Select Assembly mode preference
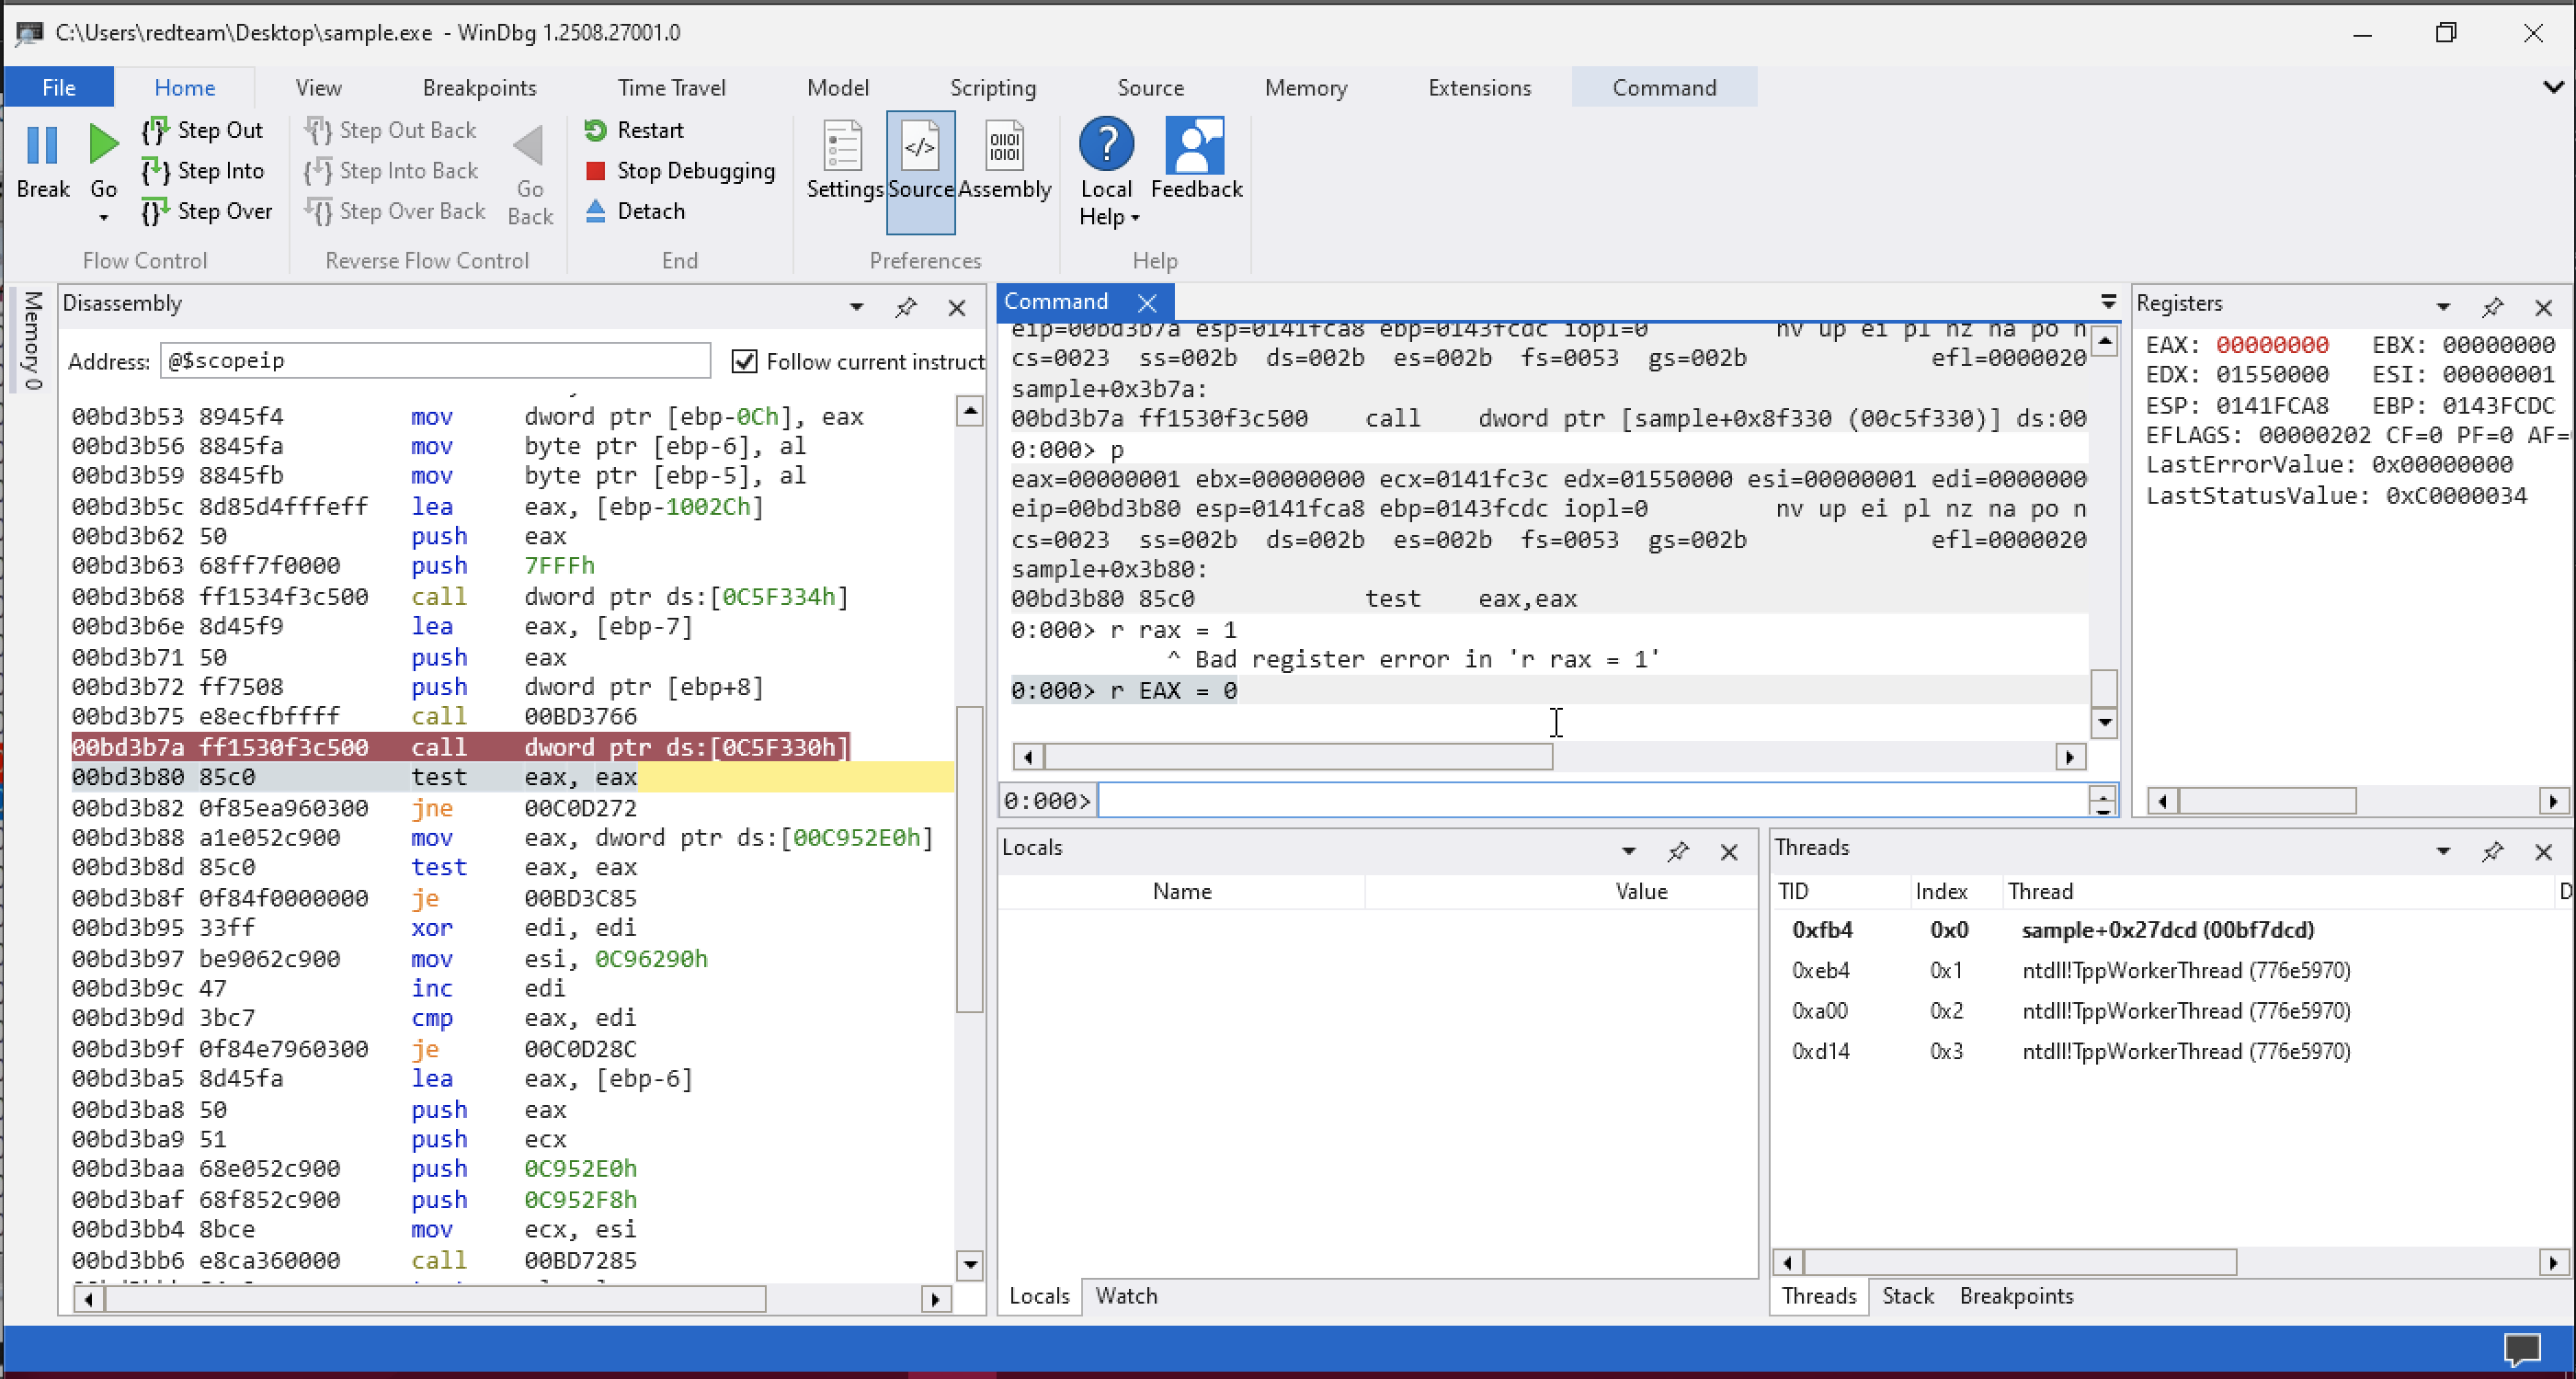Image resolution: width=2576 pixels, height=1379 pixels. coord(1004,162)
